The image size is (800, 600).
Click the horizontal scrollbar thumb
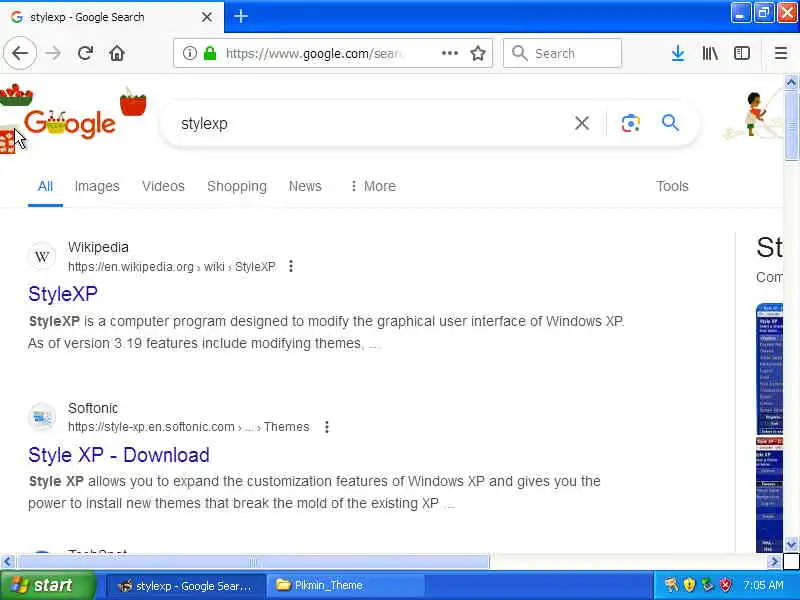click(253, 562)
